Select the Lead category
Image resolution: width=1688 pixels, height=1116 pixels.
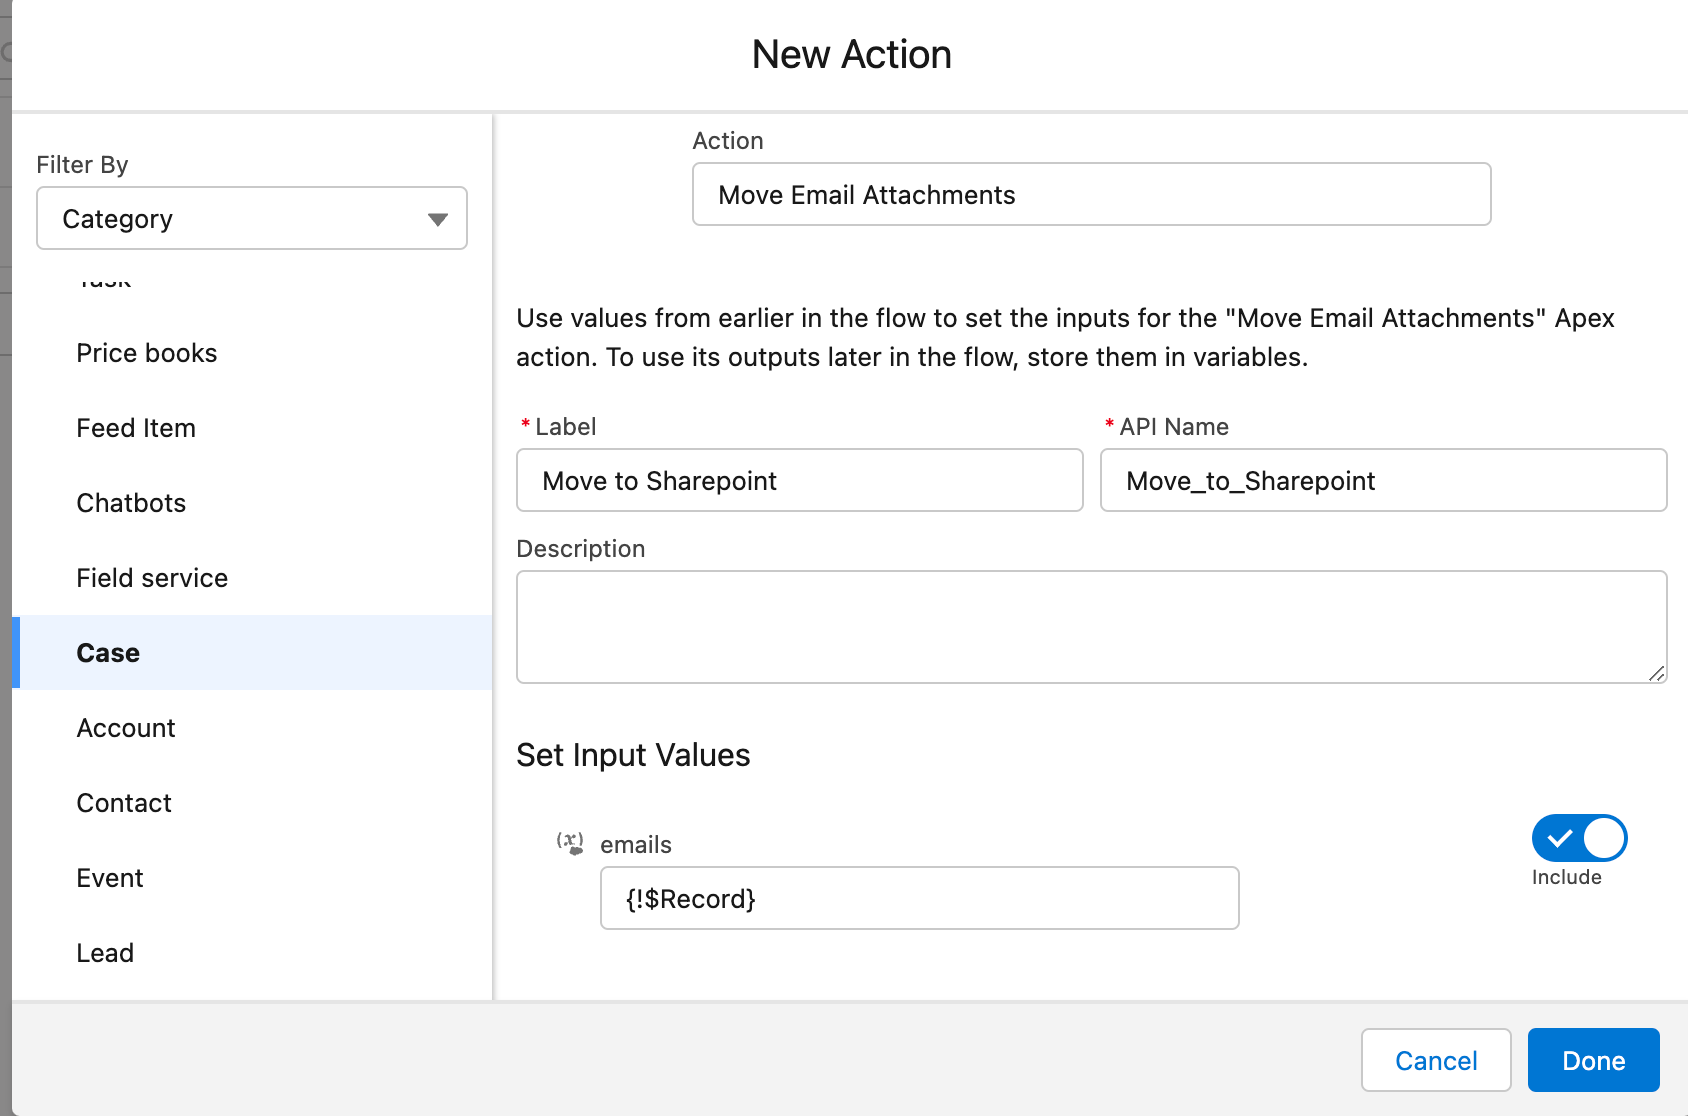[105, 953]
